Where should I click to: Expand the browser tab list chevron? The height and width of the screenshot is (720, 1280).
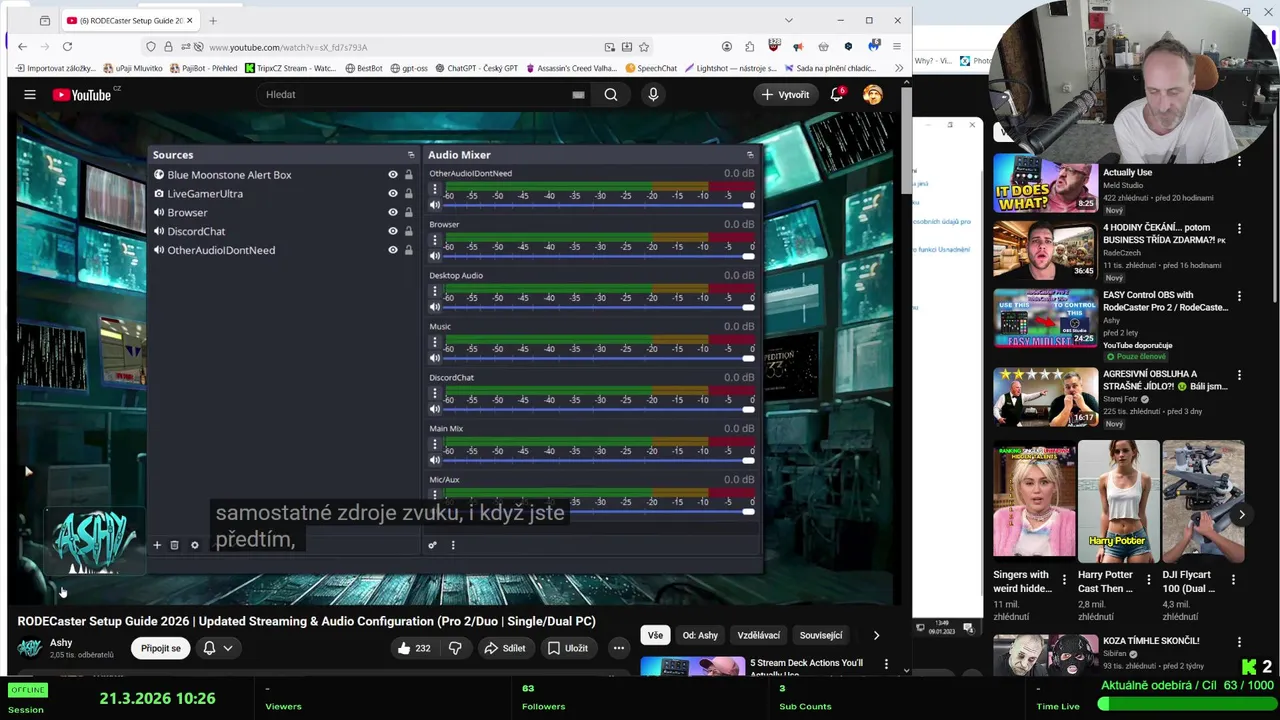point(788,20)
